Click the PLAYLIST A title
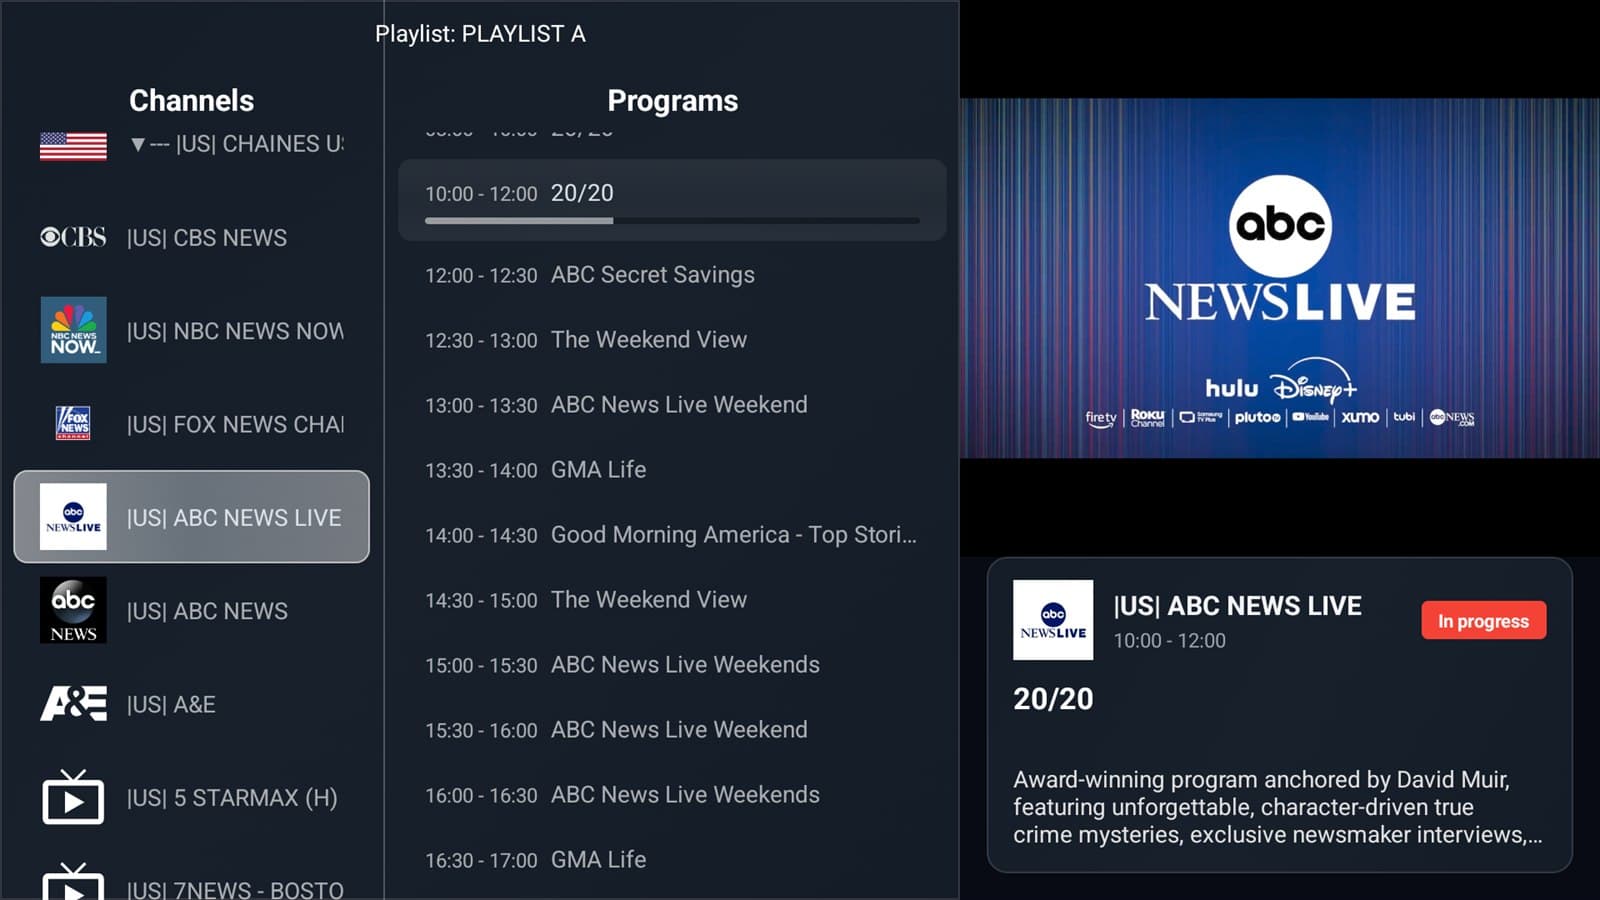 coord(481,33)
